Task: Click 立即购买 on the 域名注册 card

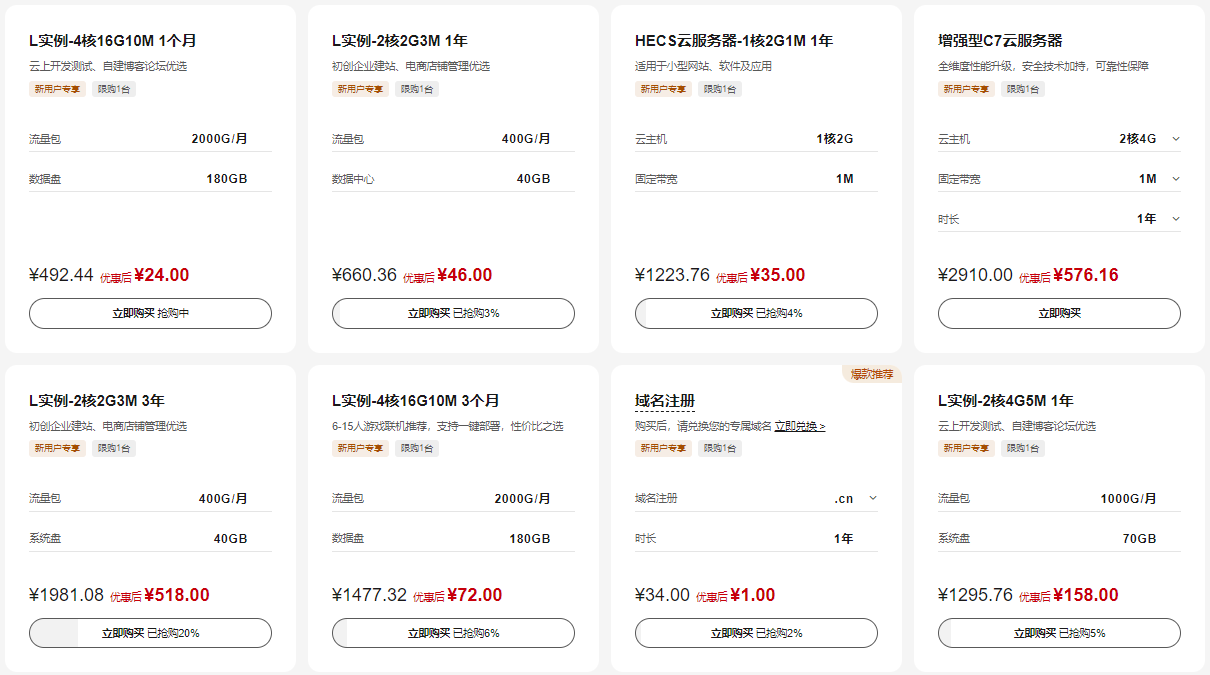Action: click(756, 633)
